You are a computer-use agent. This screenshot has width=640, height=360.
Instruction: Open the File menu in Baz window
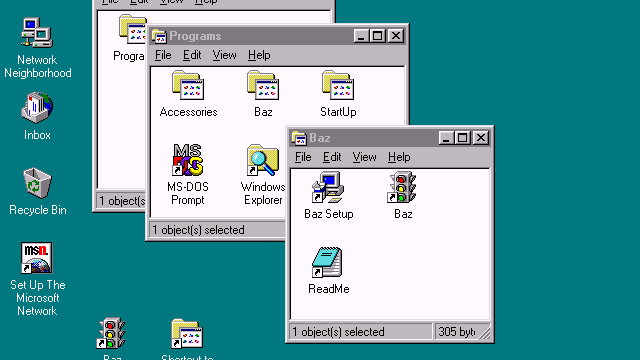point(303,157)
